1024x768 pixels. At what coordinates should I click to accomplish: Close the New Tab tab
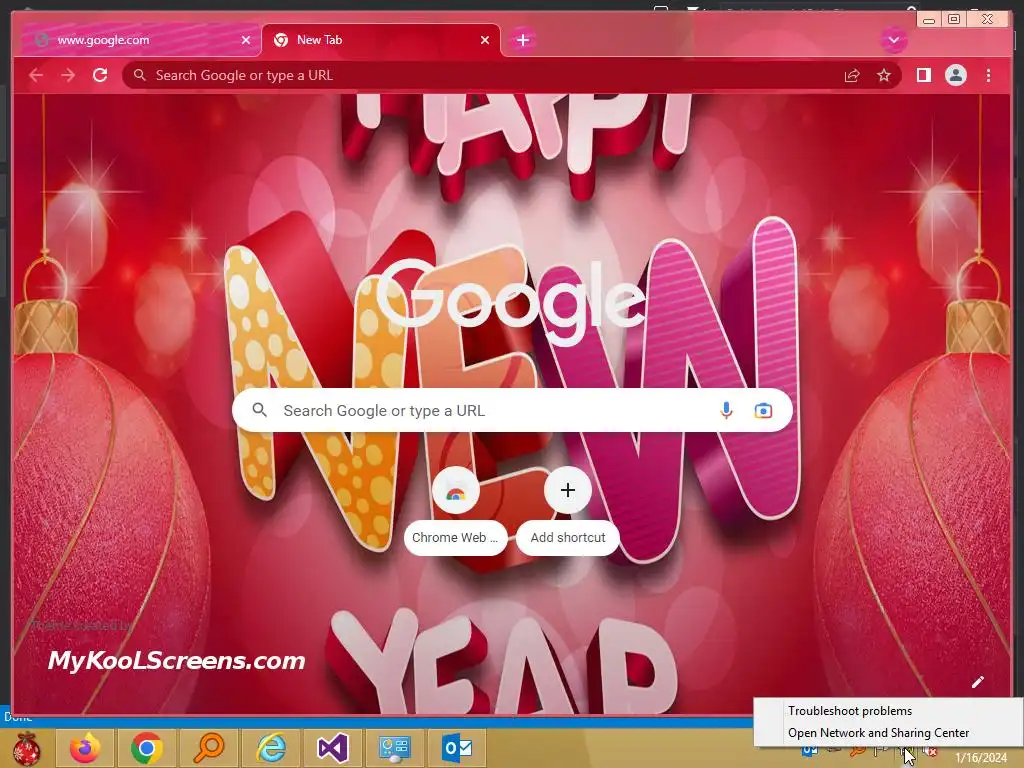(485, 40)
